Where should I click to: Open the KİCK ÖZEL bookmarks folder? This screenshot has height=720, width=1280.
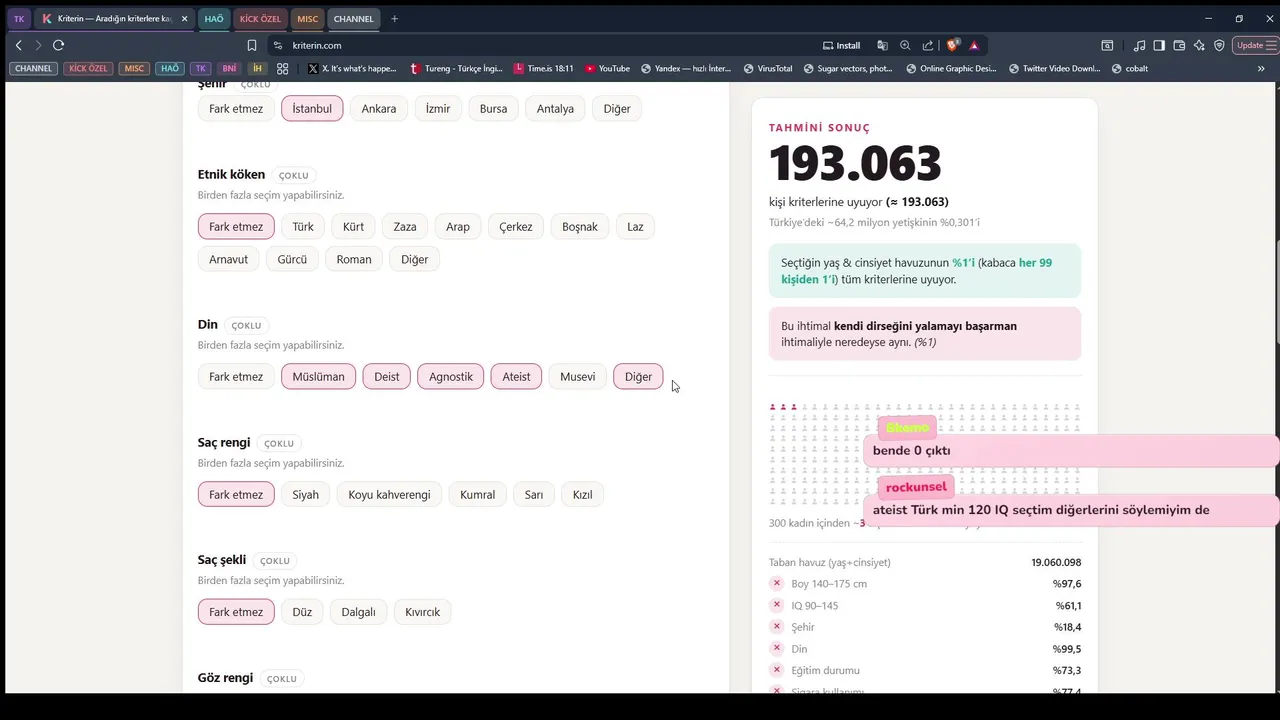click(88, 68)
